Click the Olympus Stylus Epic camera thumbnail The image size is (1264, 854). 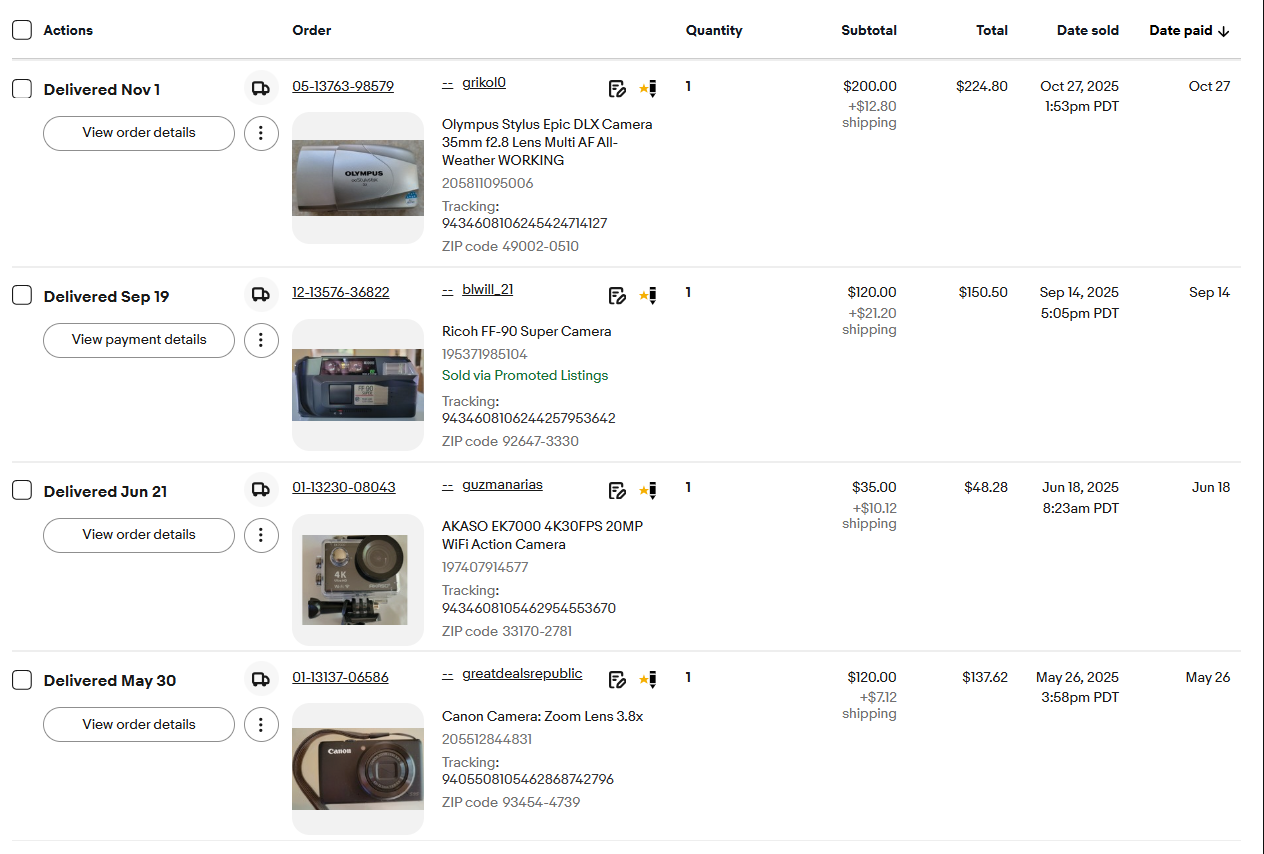tap(358, 178)
